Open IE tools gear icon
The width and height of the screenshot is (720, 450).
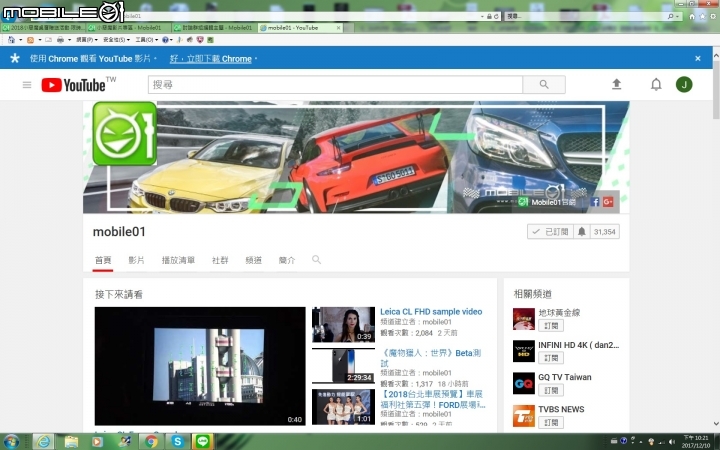[x=713, y=17]
